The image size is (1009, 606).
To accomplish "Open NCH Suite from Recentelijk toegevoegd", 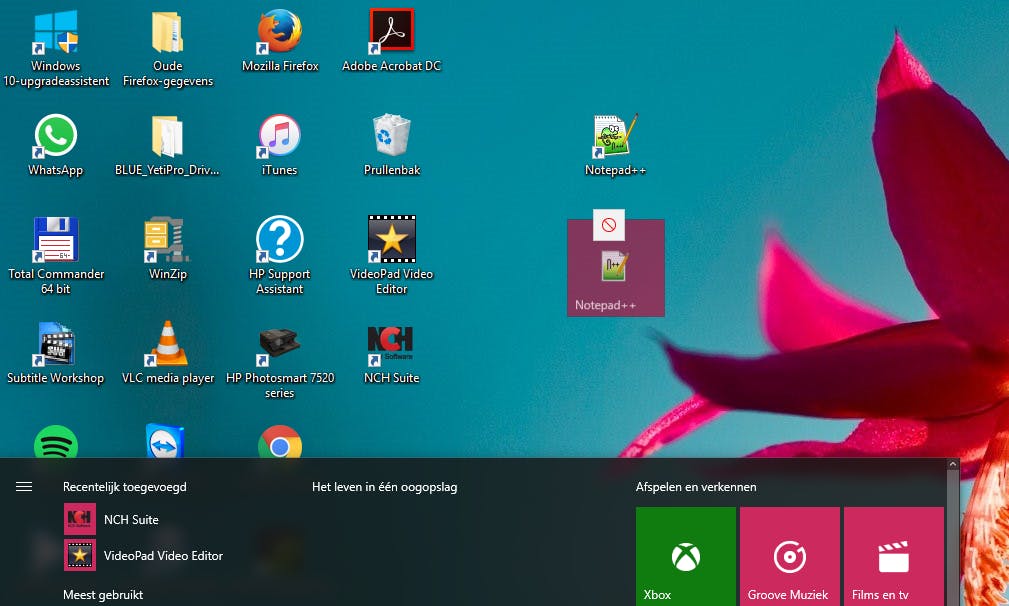I will 111,519.
